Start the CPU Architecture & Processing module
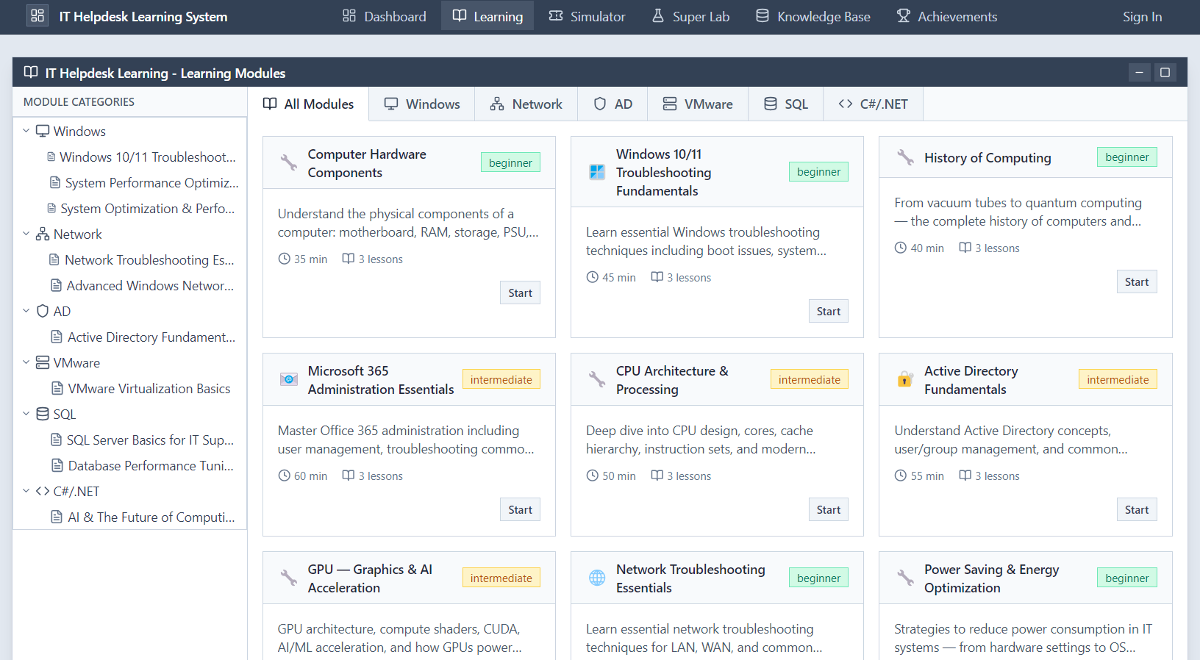1200x660 pixels. 828,510
